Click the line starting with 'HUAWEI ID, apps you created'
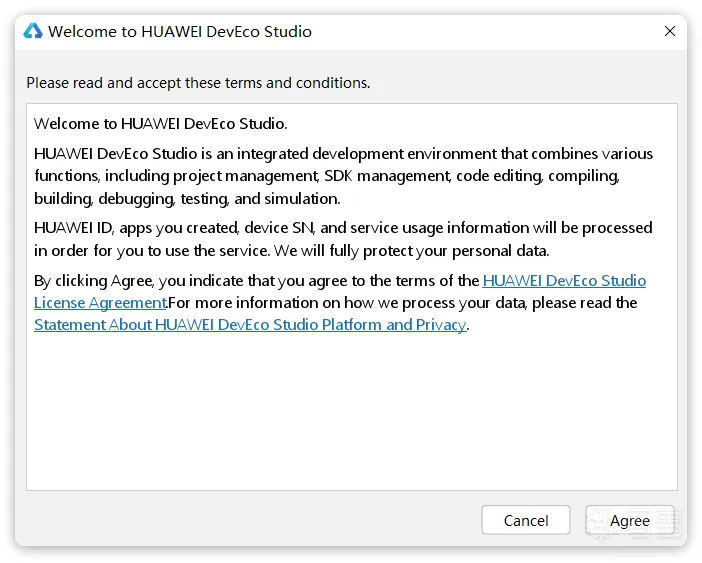 (343, 228)
